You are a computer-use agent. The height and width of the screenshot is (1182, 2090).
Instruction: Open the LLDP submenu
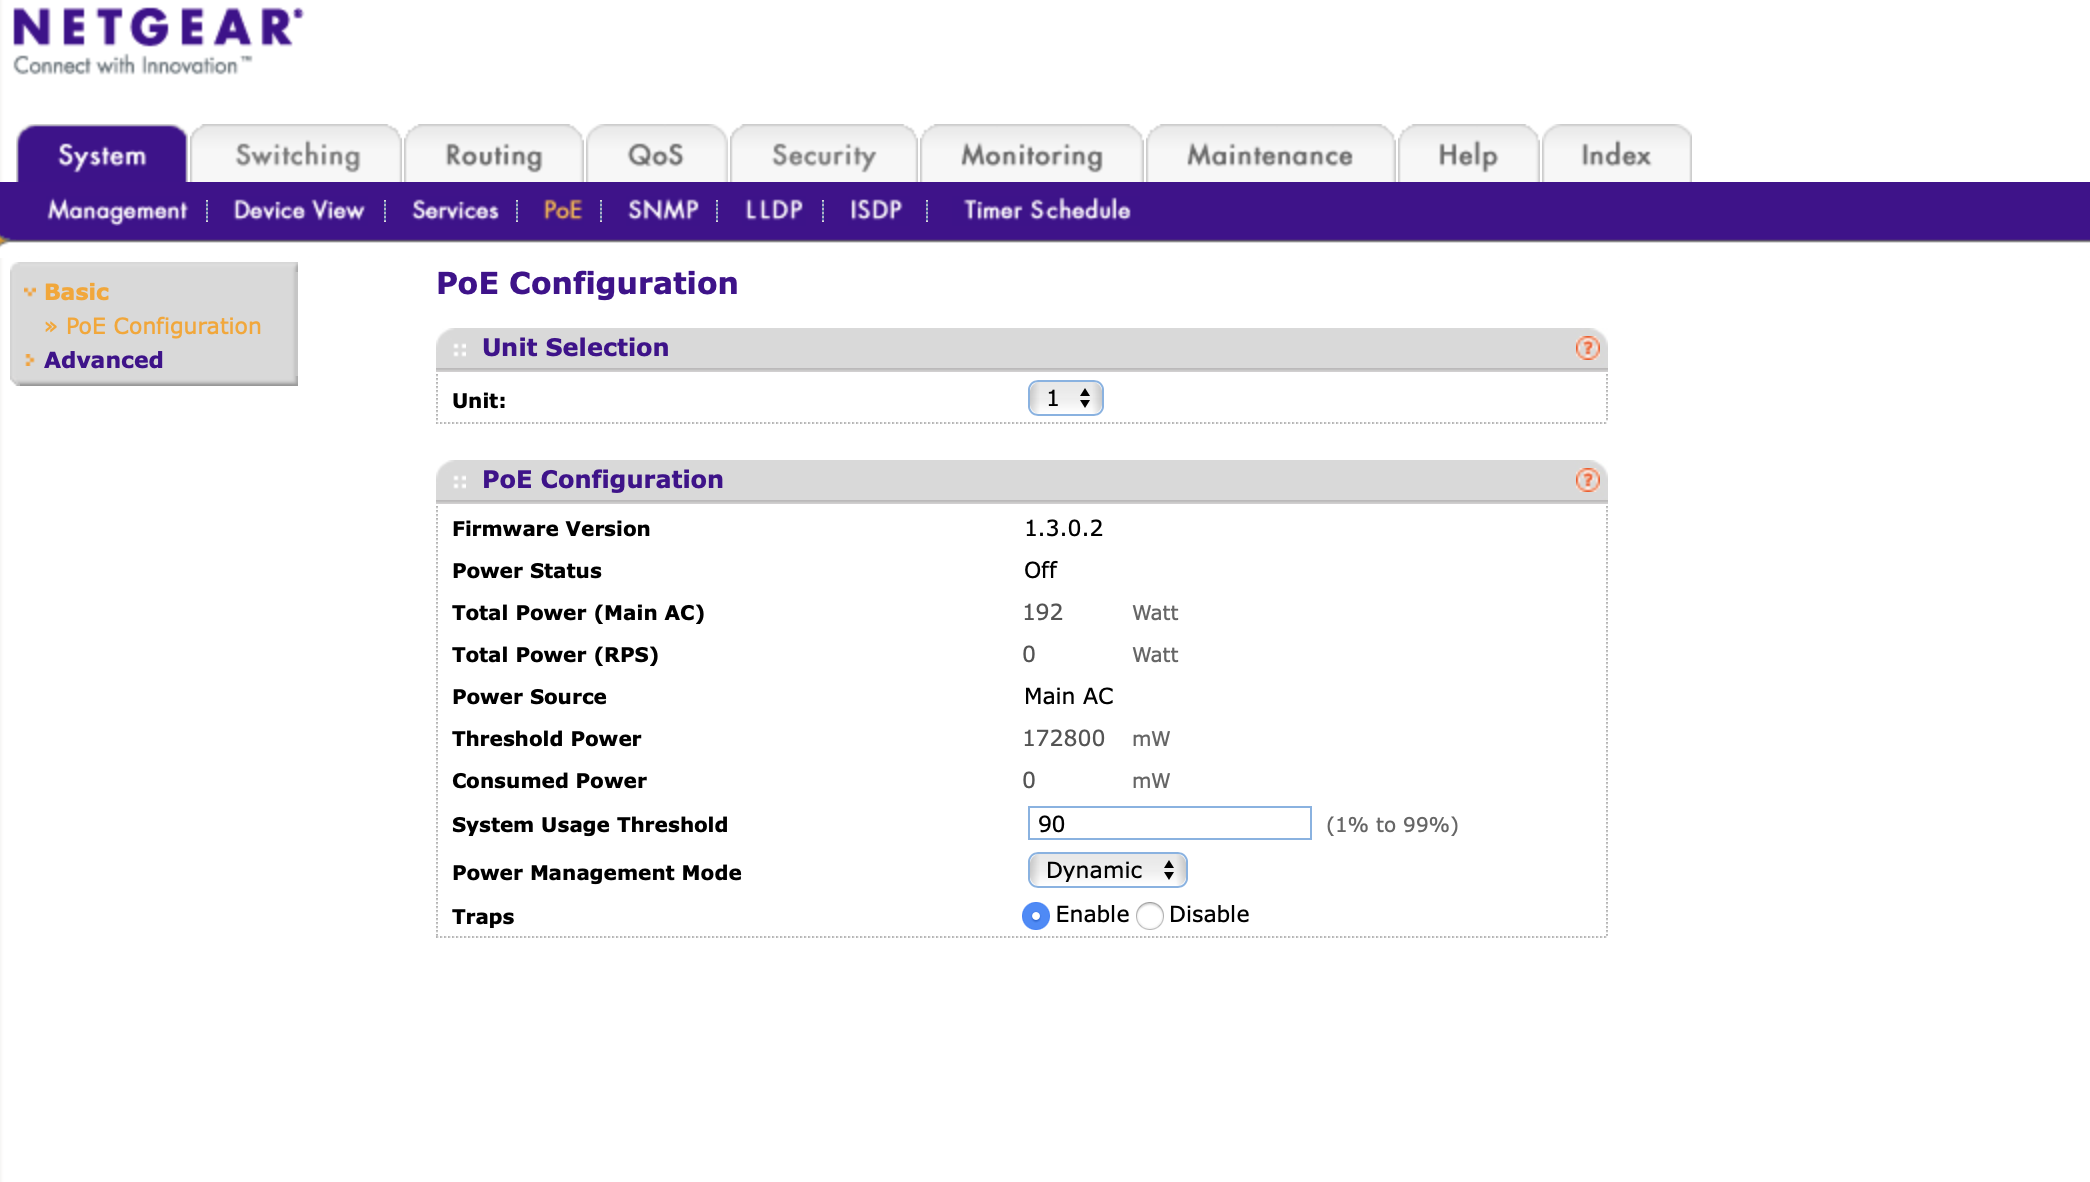[x=774, y=210]
